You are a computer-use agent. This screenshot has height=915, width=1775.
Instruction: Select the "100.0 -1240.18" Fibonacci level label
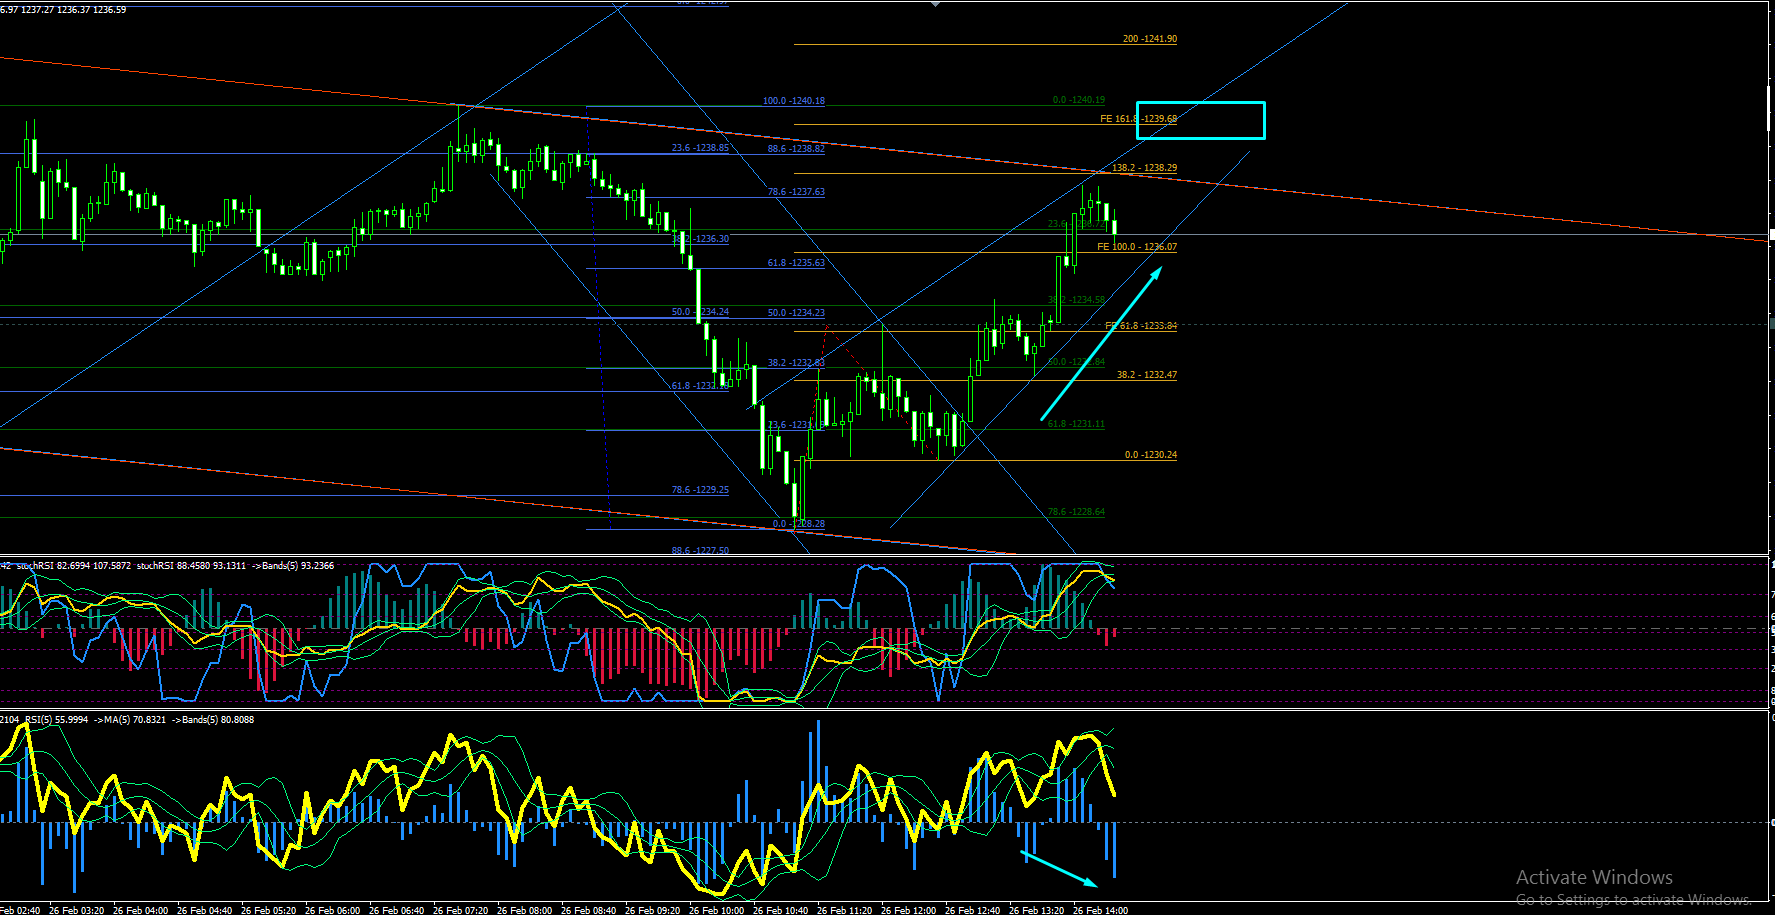tap(794, 101)
